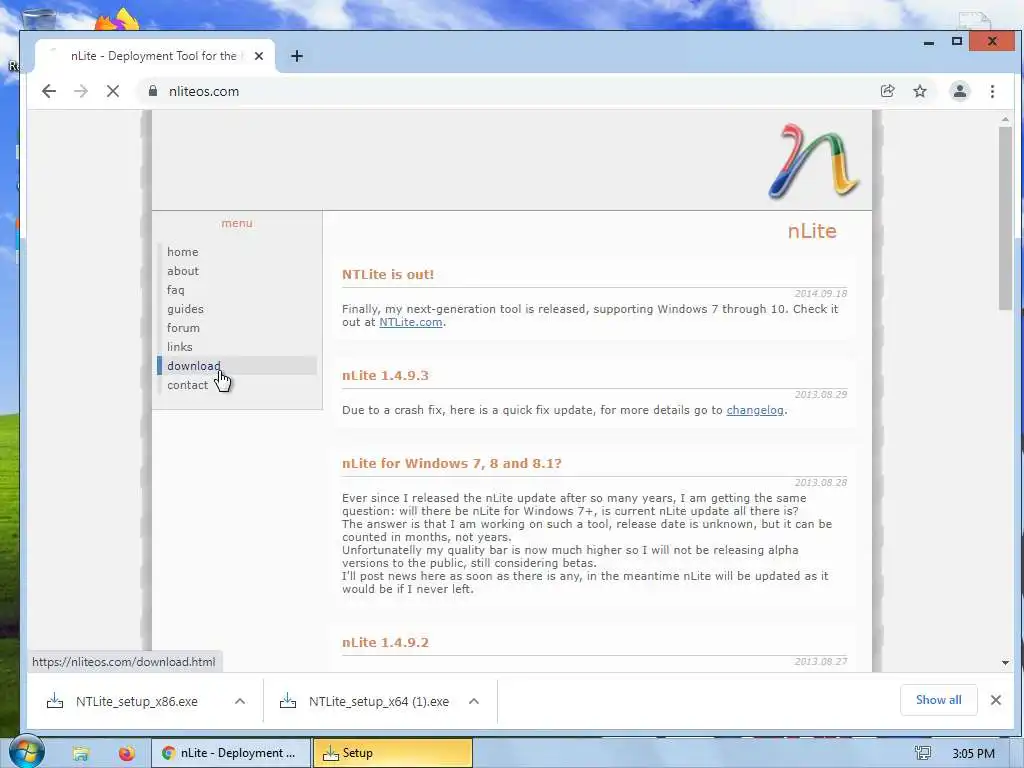This screenshot has width=1024, height=768.
Task: Click the NTLite_setup_x64 (1).exe file icon
Action: click(x=288, y=701)
